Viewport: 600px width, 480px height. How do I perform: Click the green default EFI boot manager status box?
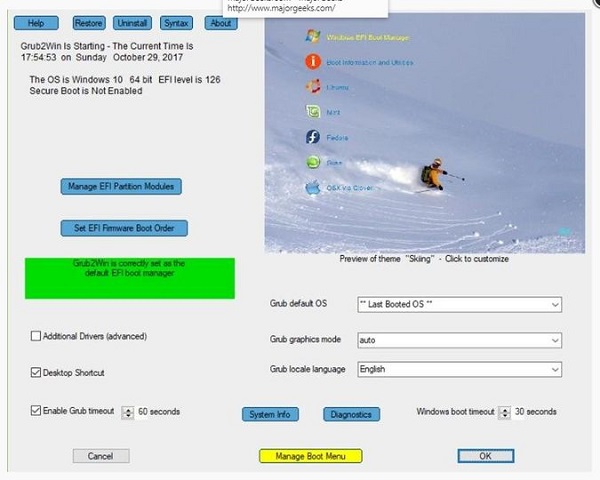[130, 278]
